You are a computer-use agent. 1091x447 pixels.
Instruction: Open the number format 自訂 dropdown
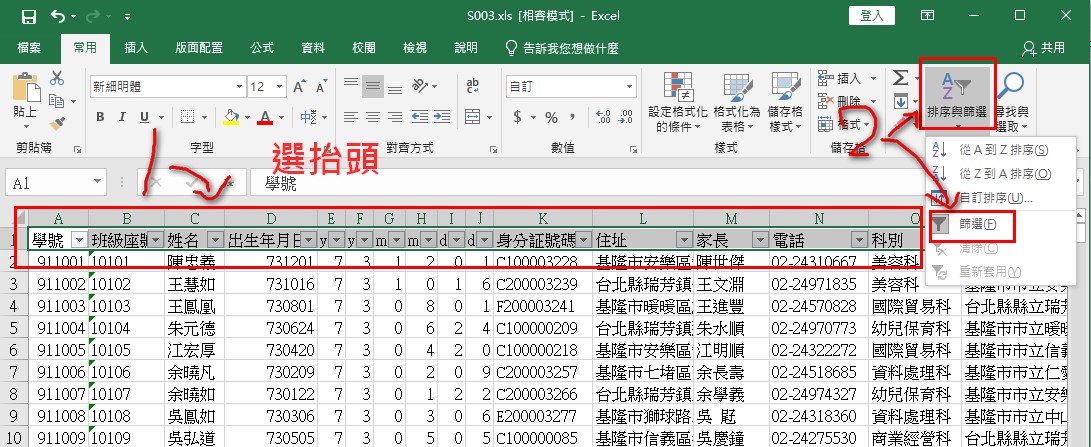click(x=630, y=87)
